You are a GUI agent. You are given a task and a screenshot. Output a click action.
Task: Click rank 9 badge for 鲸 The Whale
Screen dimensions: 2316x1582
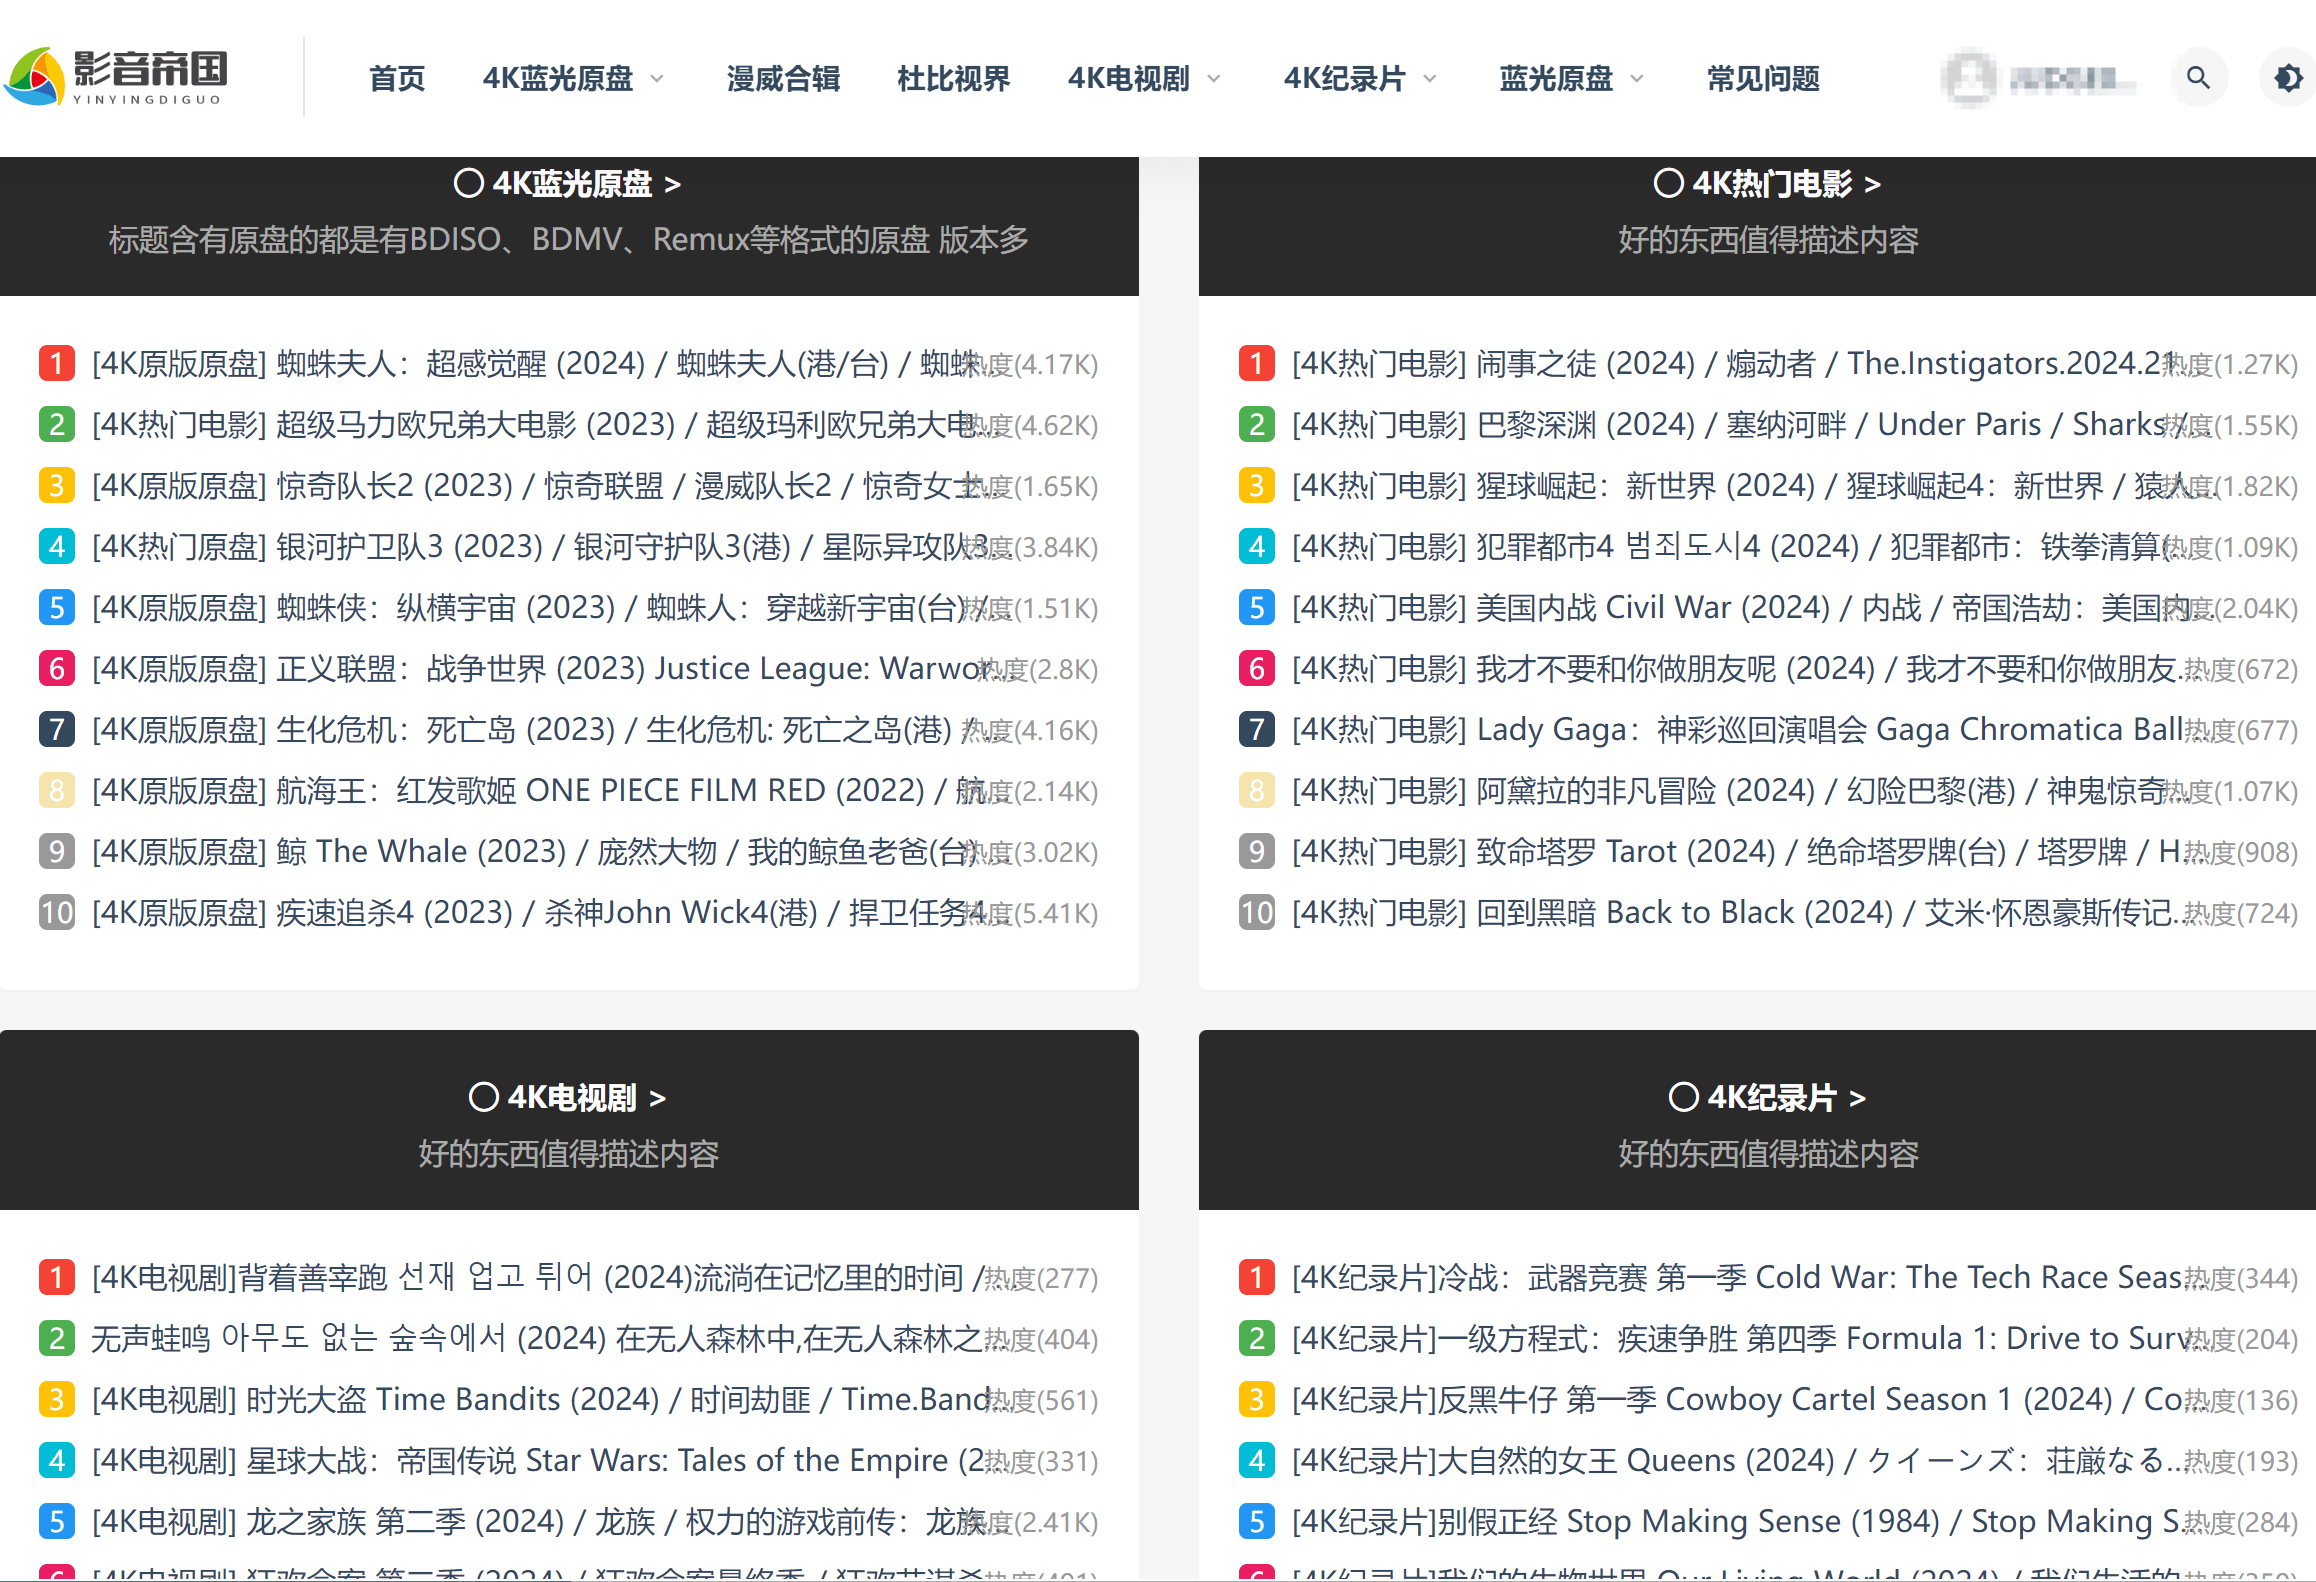click(x=57, y=851)
